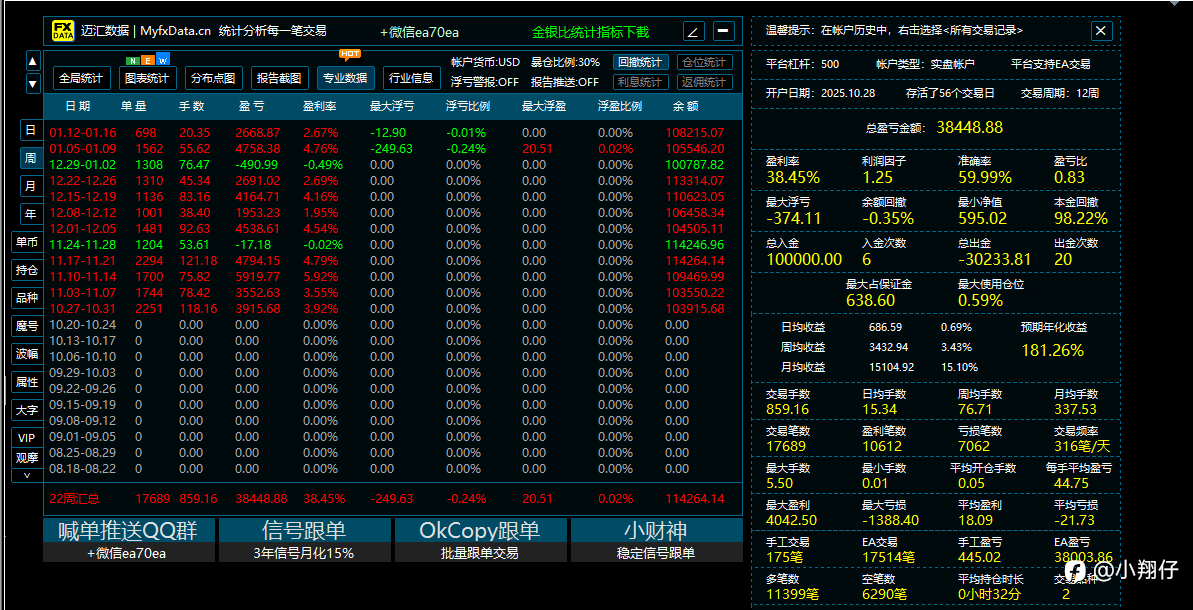Screen dimensions: 1193x610
Task: Click 爆仓比例 30% setting
Action: [x=565, y=62]
